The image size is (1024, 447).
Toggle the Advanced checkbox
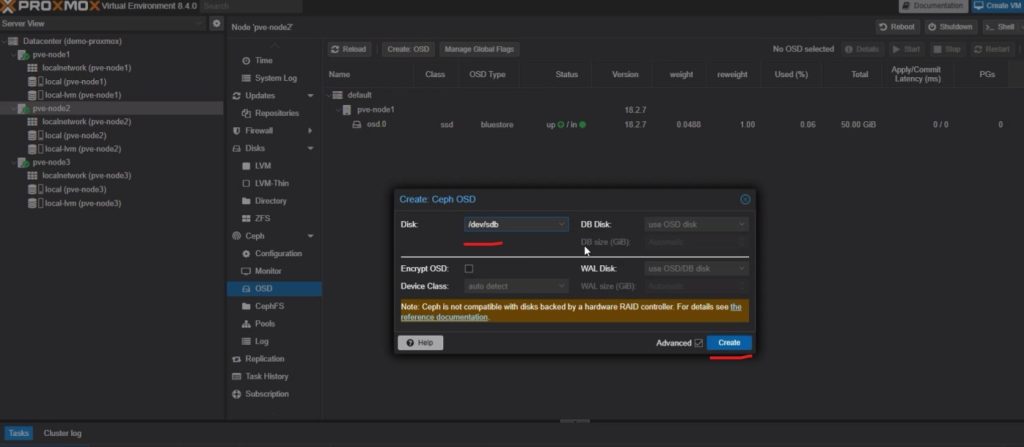[x=699, y=343]
